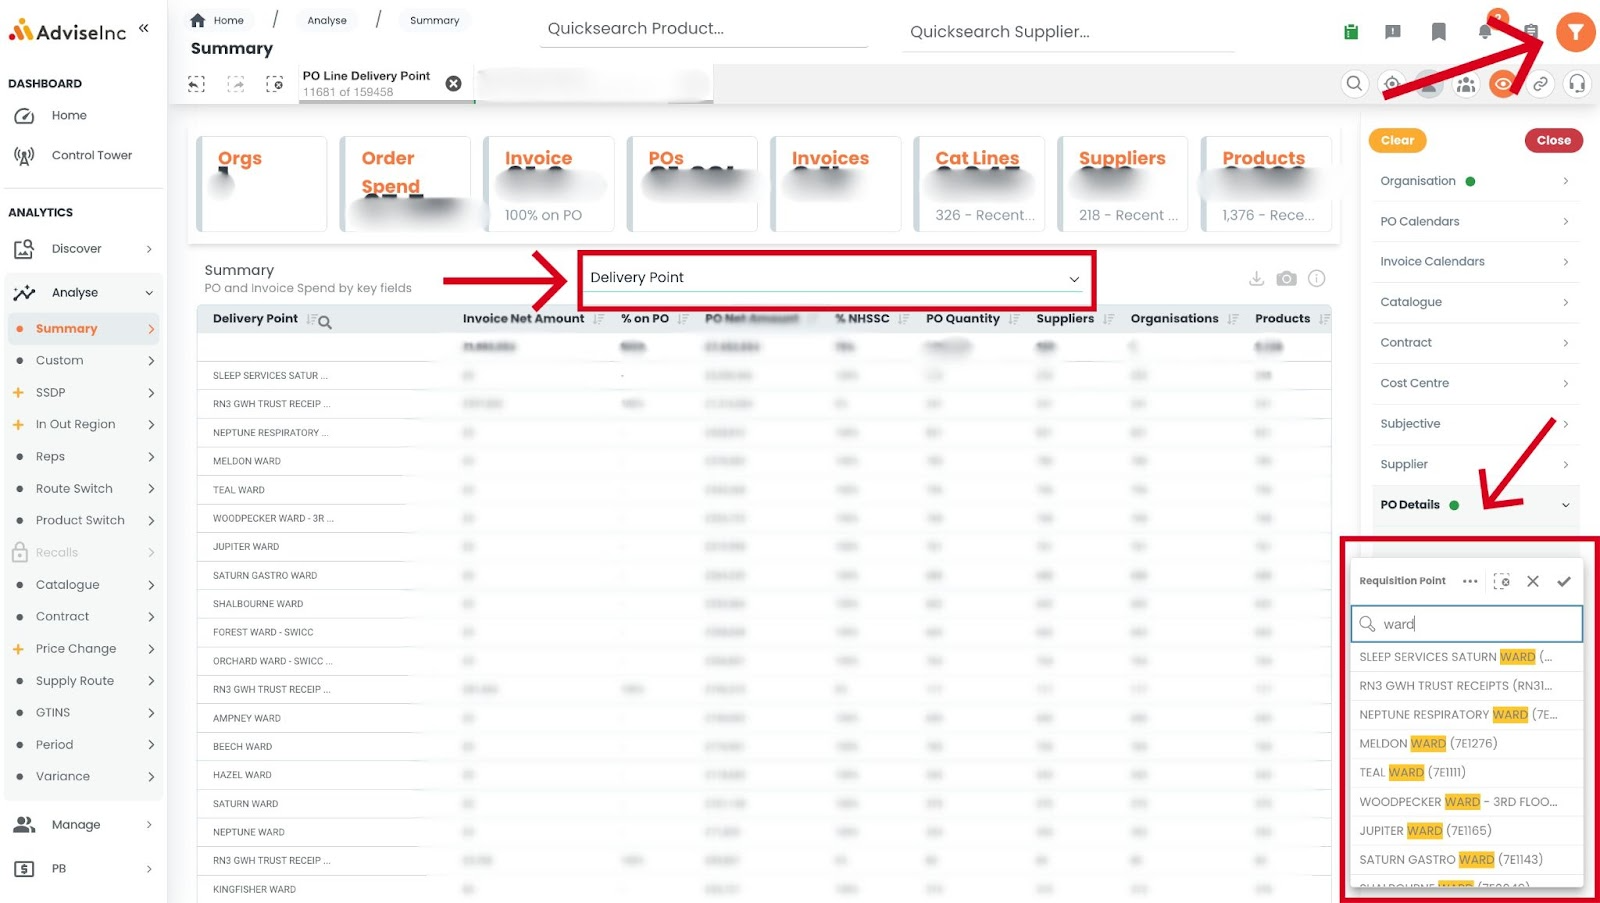Open the headset support icon
The width and height of the screenshot is (1600, 903).
pos(1577,84)
